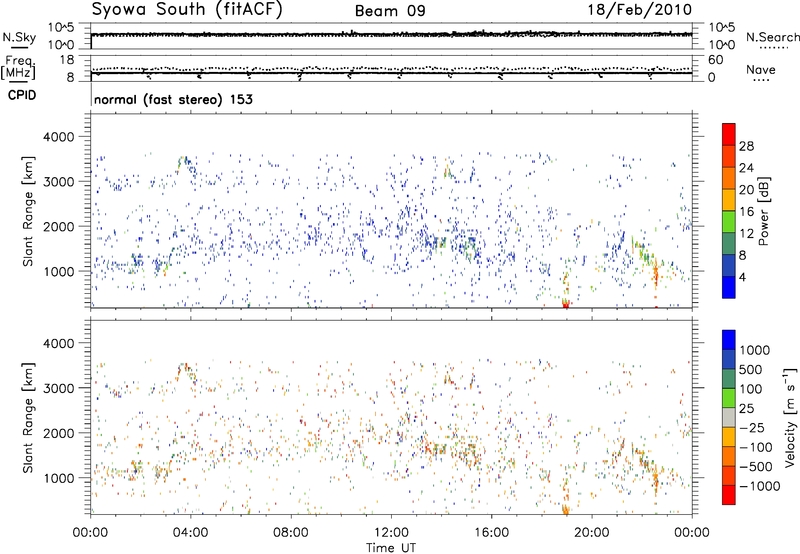Click the '-100' velocity colorbar label
800x554 pixels.
coord(756,447)
